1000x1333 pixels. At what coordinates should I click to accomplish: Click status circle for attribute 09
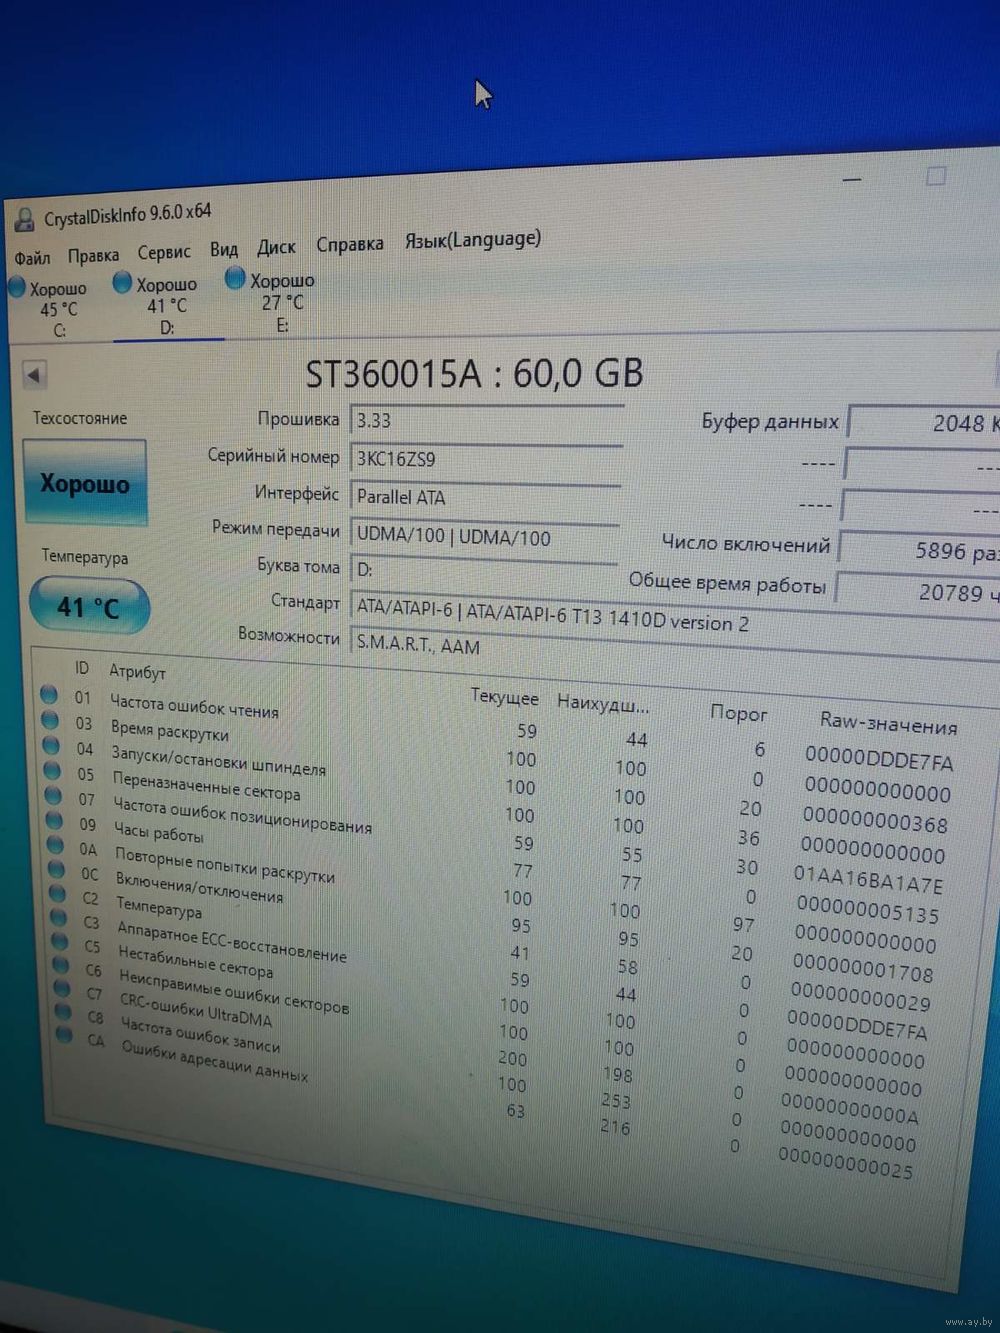click(56, 820)
